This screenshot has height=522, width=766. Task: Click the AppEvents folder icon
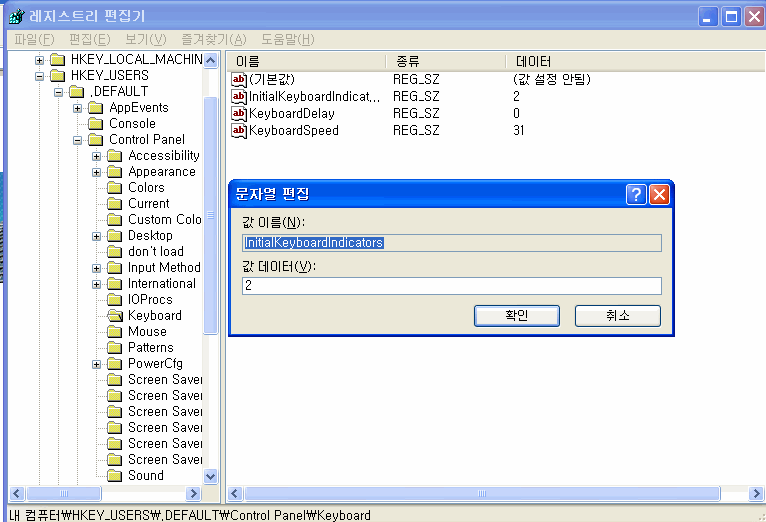(x=96, y=108)
